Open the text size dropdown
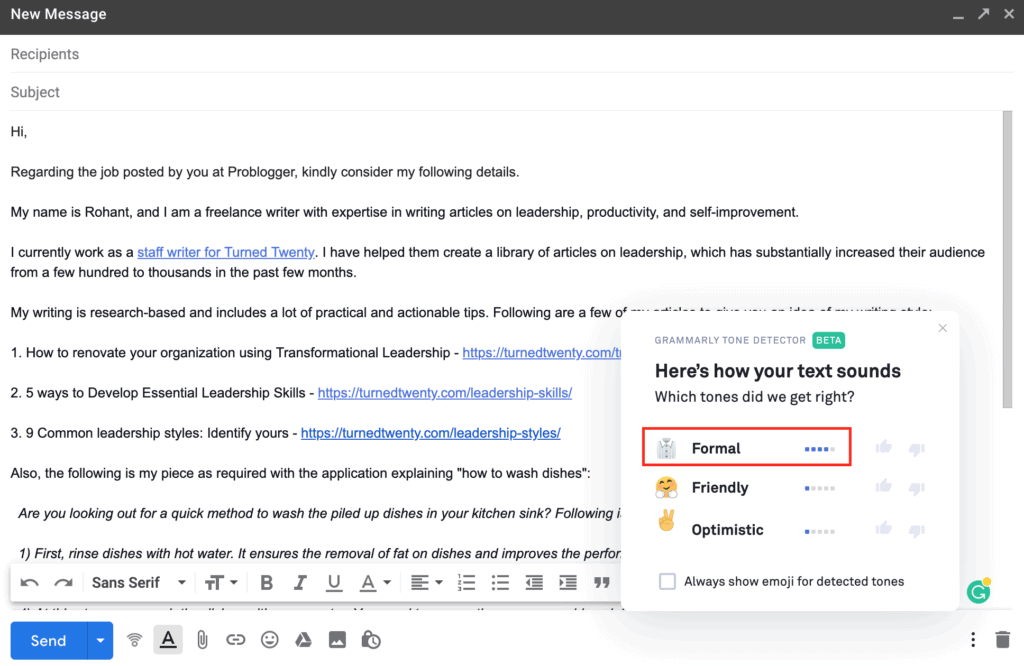 point(221,582)
